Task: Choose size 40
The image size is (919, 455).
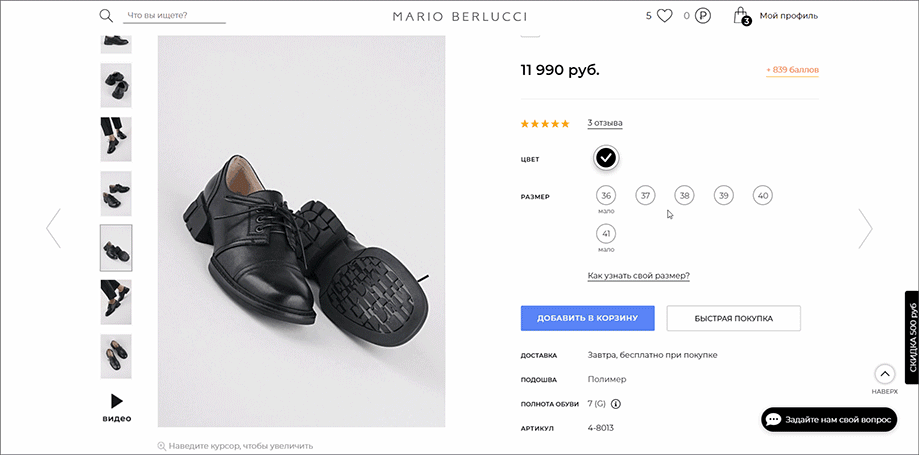Action: tap(763, 195)
